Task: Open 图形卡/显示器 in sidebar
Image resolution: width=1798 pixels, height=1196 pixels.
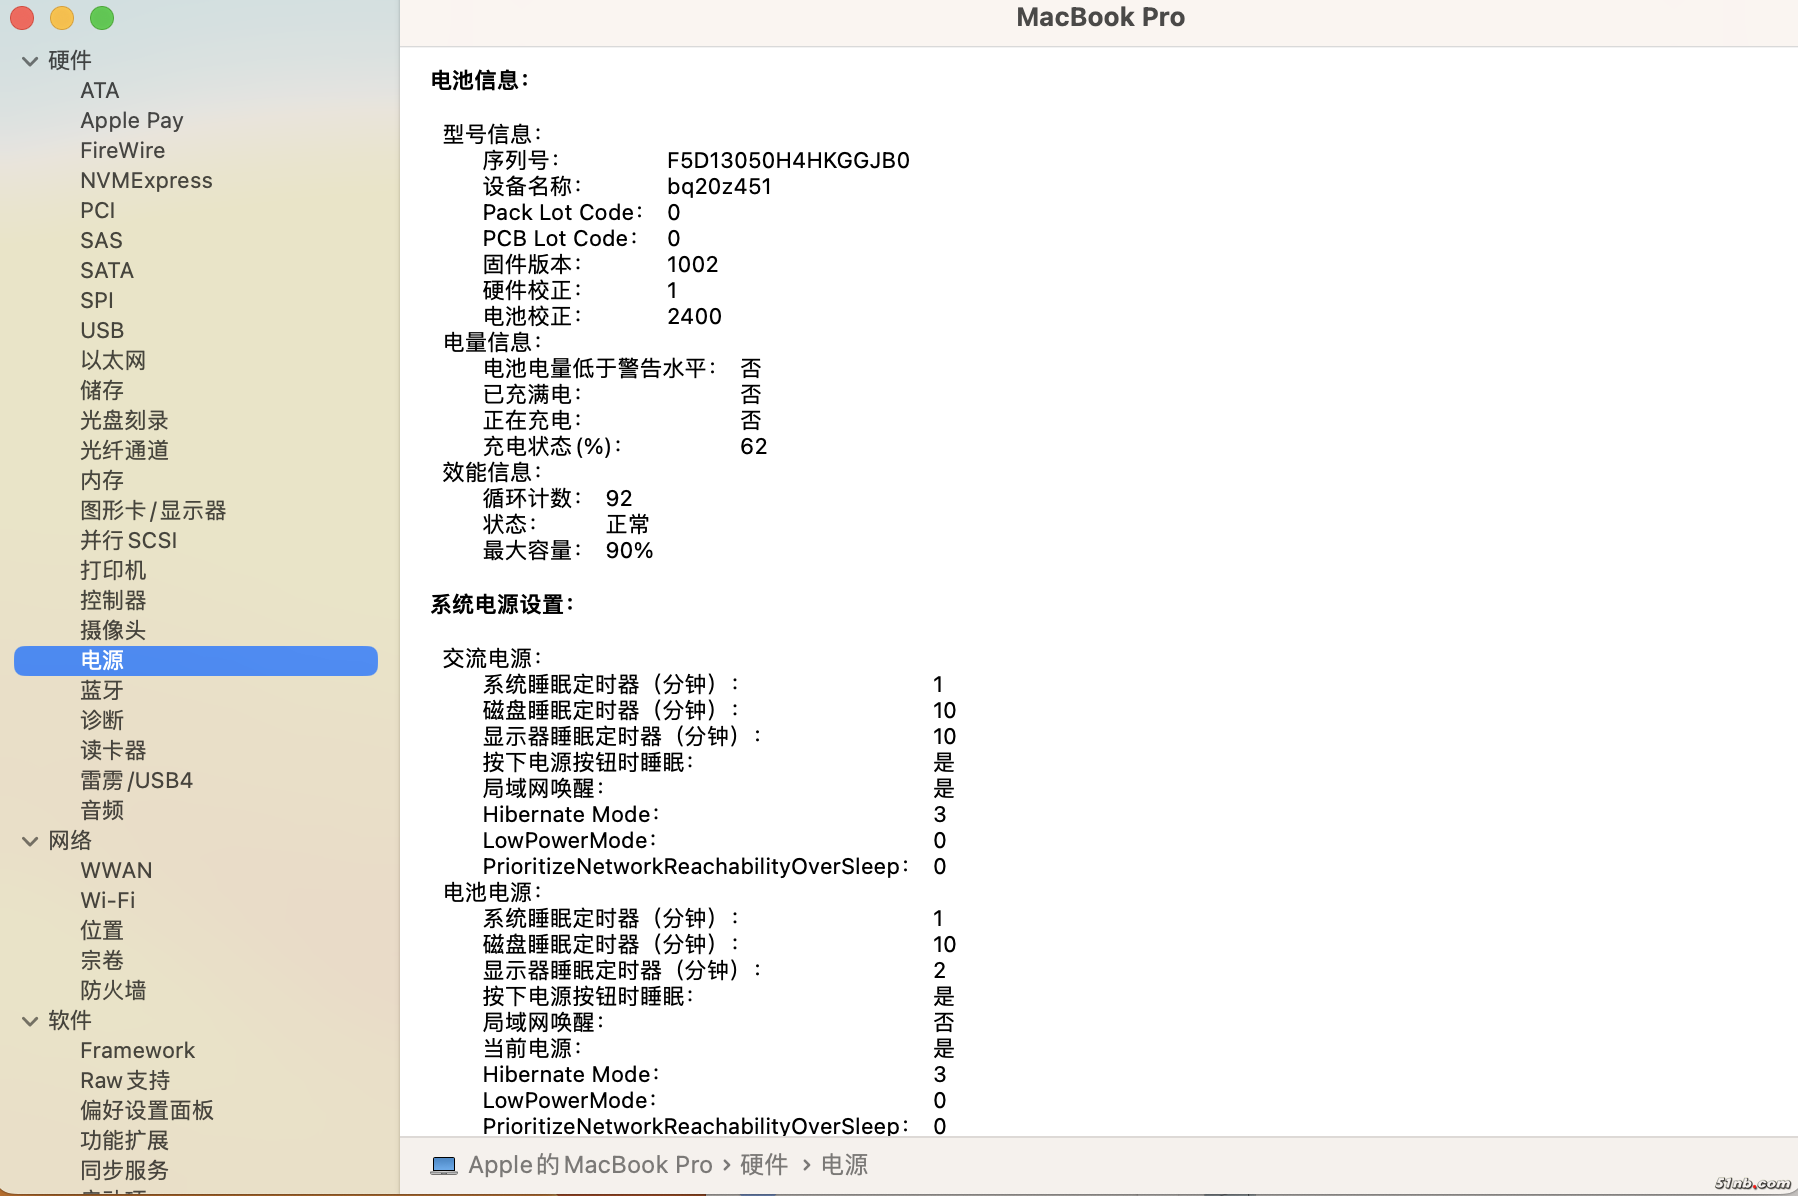Action: [x=153, y=510]
